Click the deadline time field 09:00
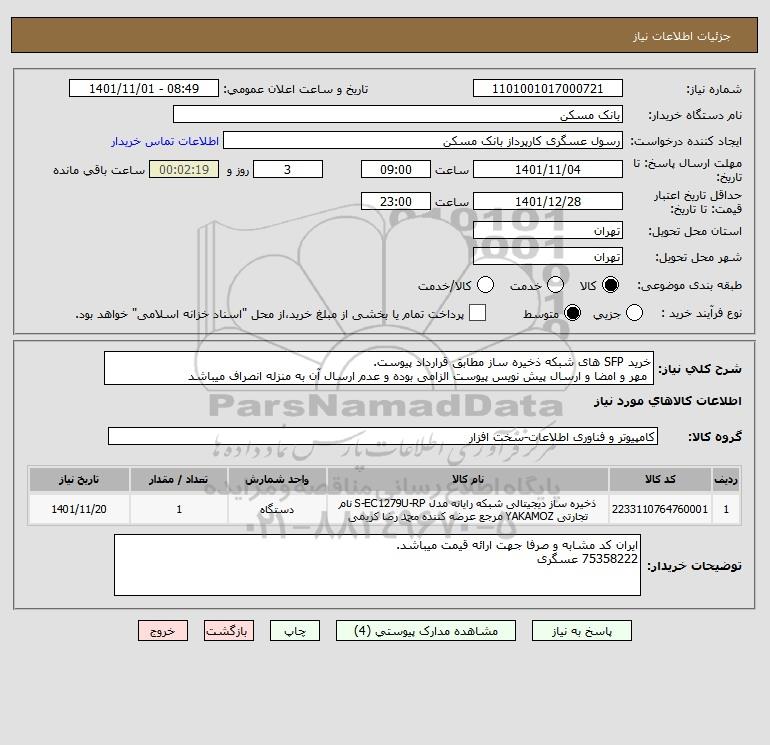 396,169
